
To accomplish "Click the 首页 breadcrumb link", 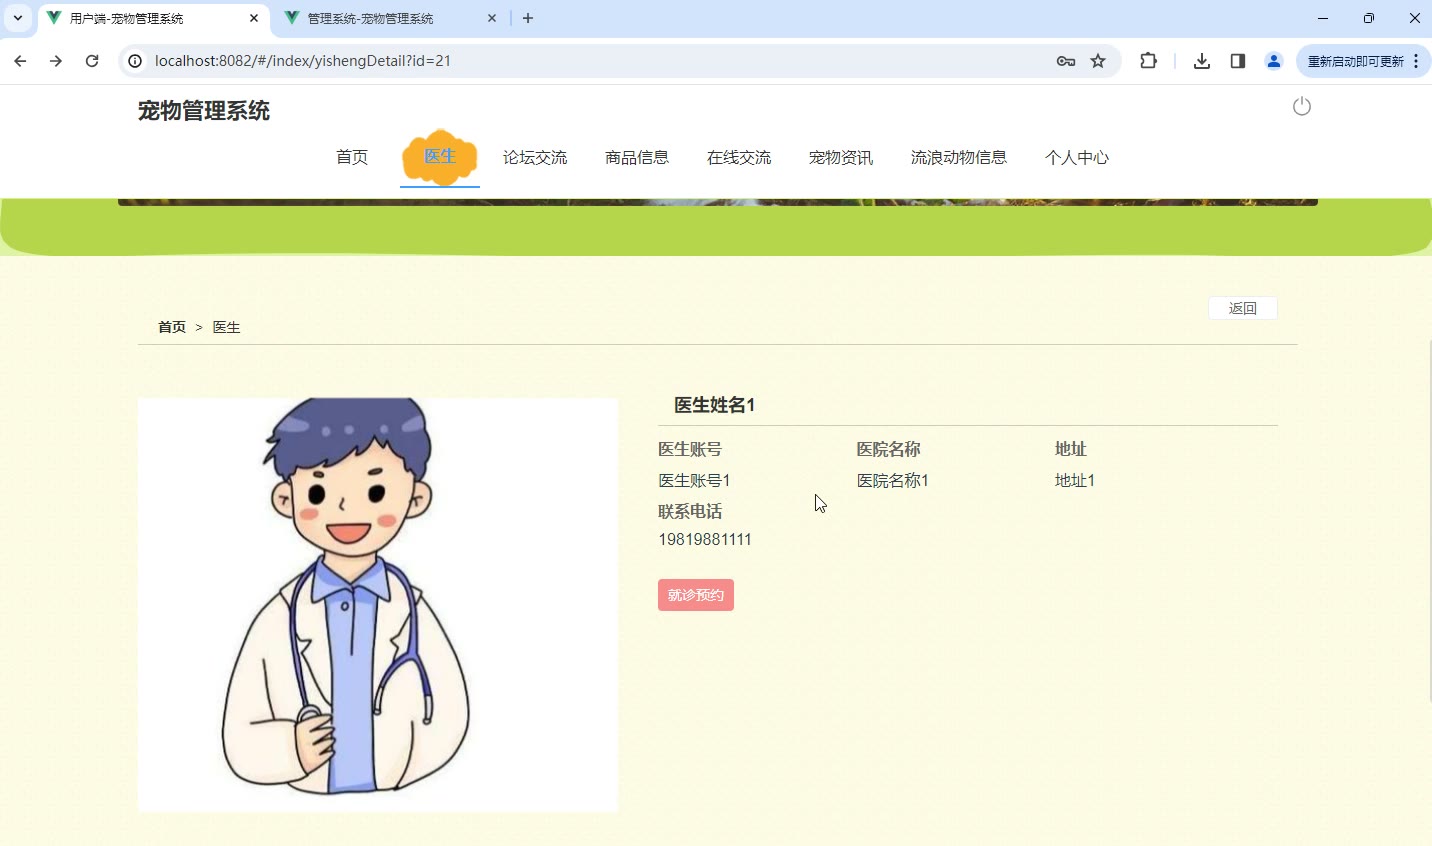I will pos(172,327).
